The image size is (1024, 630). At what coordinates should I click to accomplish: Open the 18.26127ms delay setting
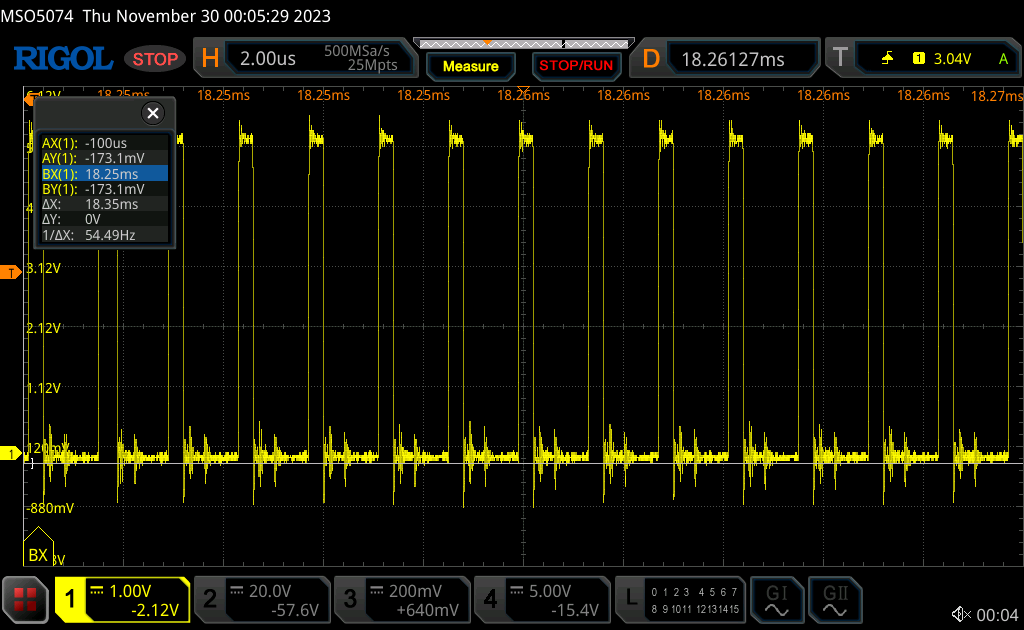pos(740,59)
